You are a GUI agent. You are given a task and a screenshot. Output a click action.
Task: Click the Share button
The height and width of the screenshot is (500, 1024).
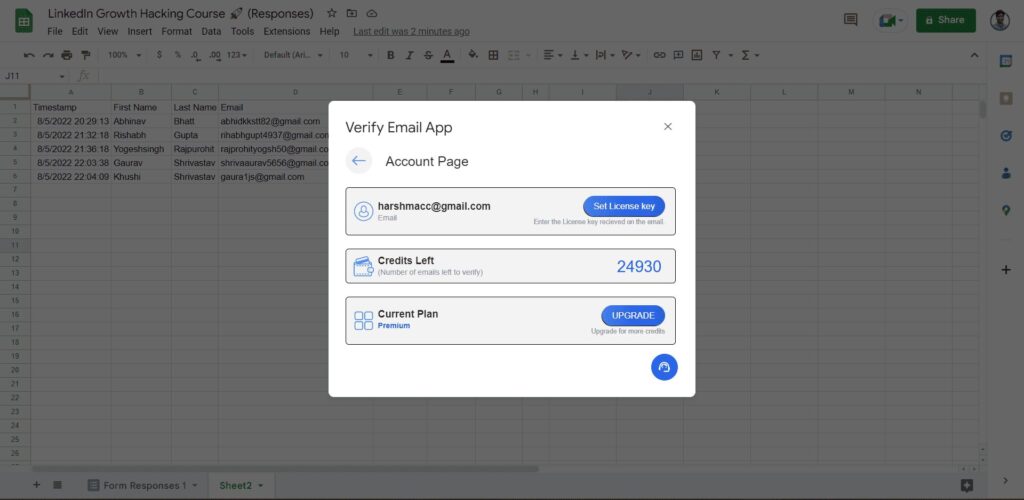point(946,20)
